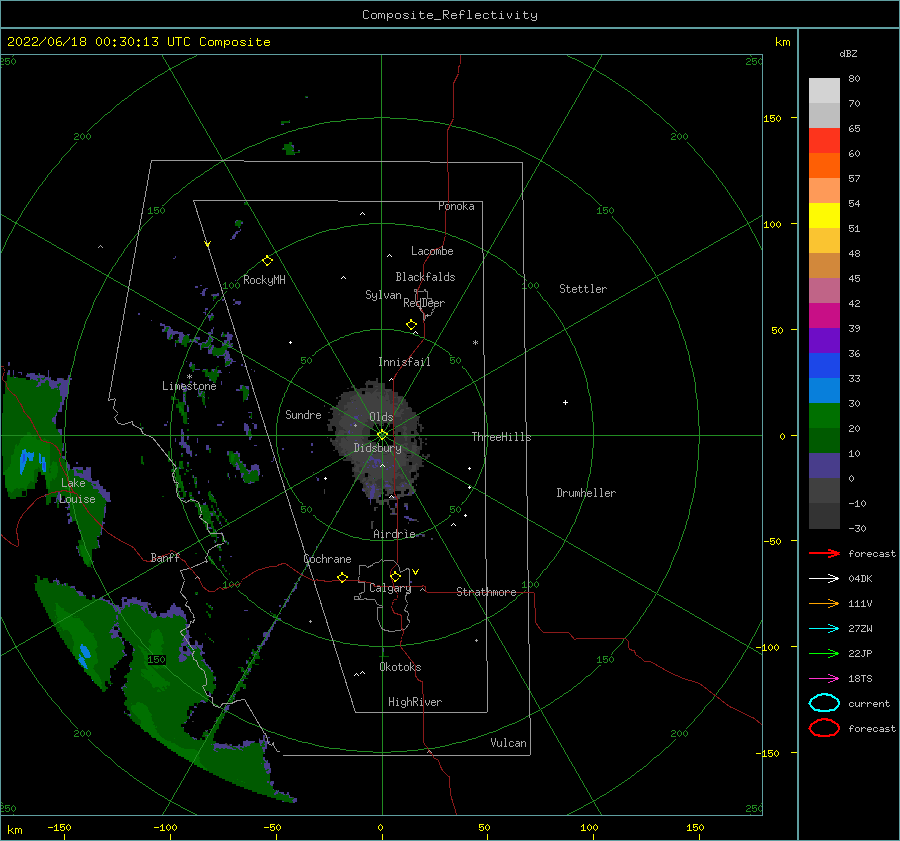This screenshot has width=900, height=841.
Task: Click the red forecast ellipse icon
Action: tap(824, 728)
